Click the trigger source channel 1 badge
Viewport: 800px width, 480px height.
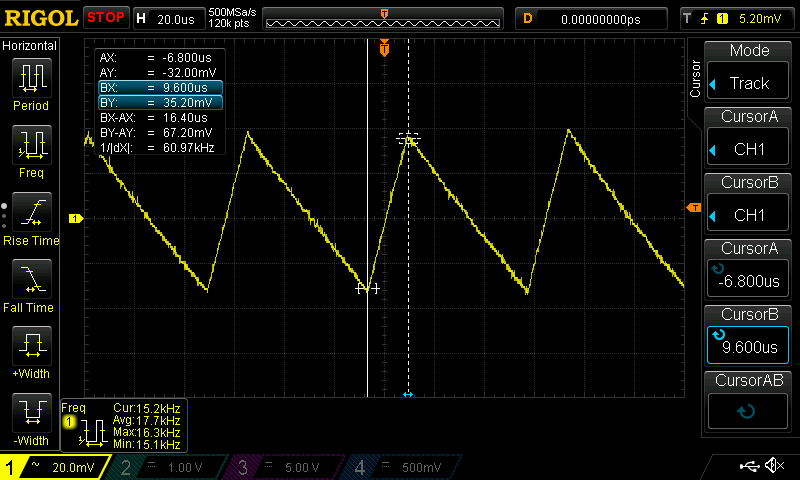tap(722, 19)
